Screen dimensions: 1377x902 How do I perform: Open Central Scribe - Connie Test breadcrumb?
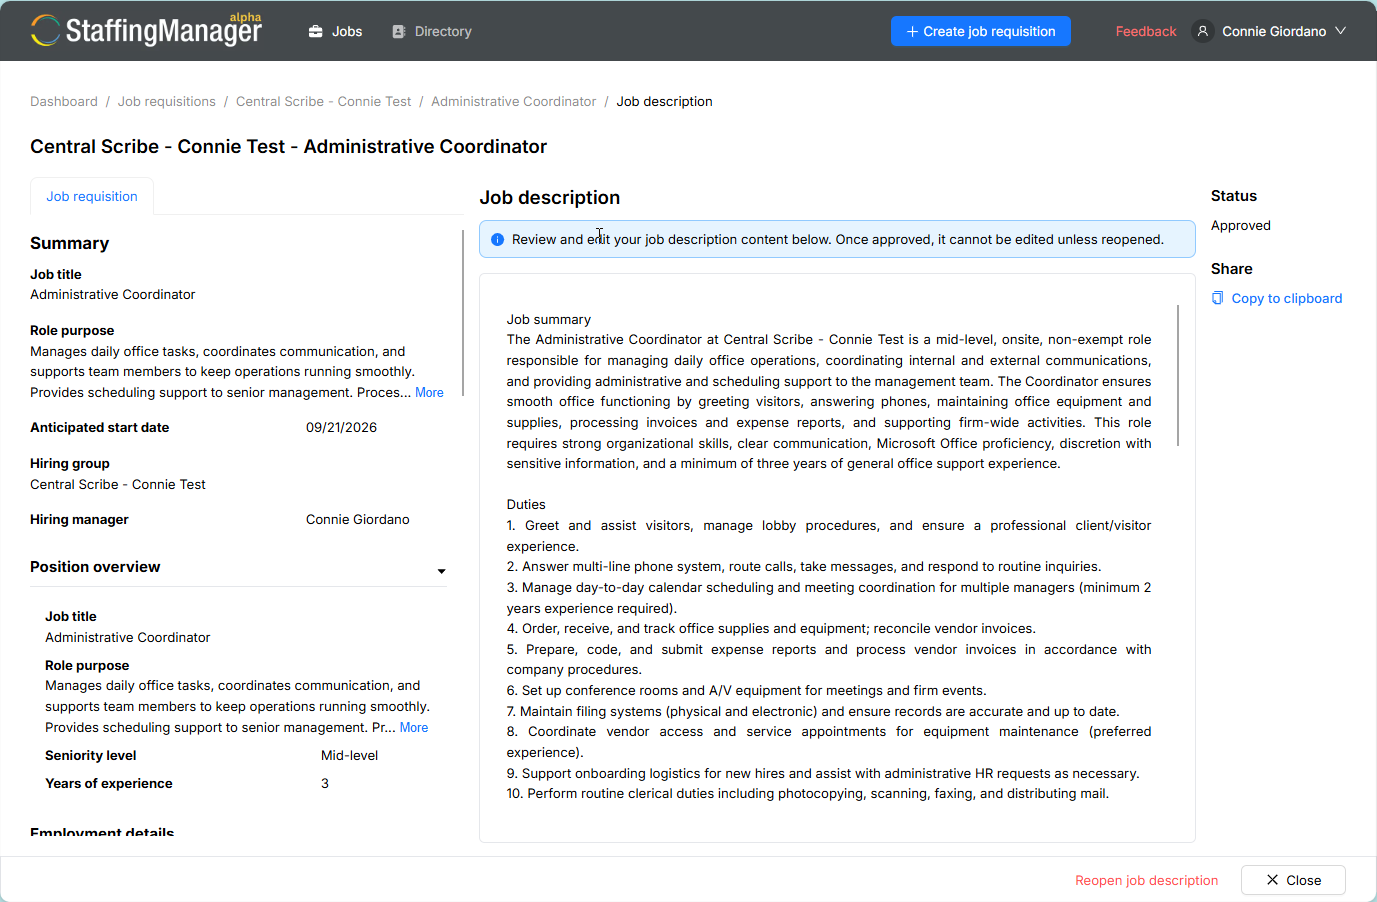point(324,102)
